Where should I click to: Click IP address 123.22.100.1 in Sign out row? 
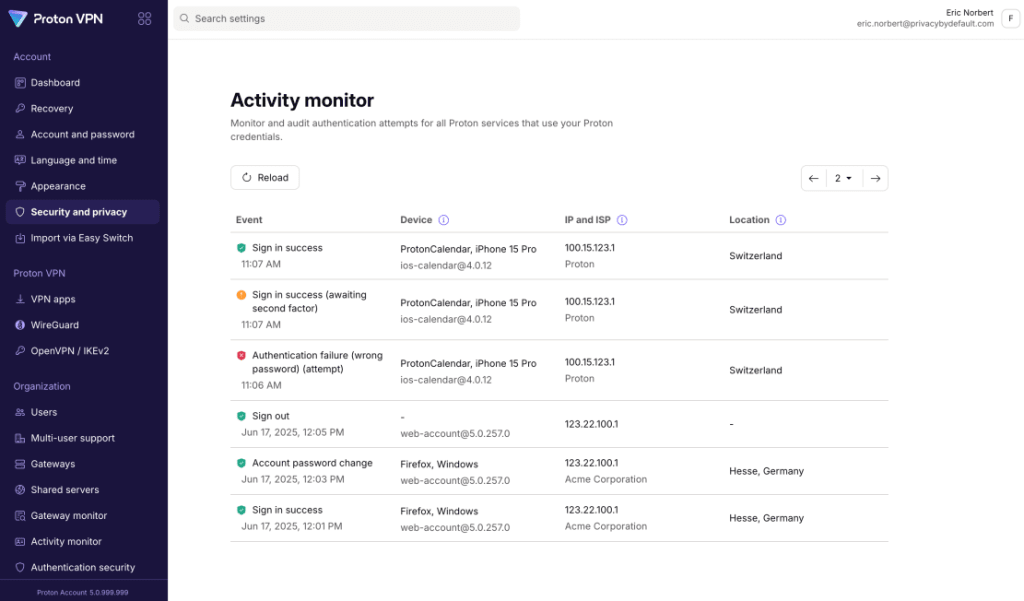pyautogui.click(x=591, y=425)
